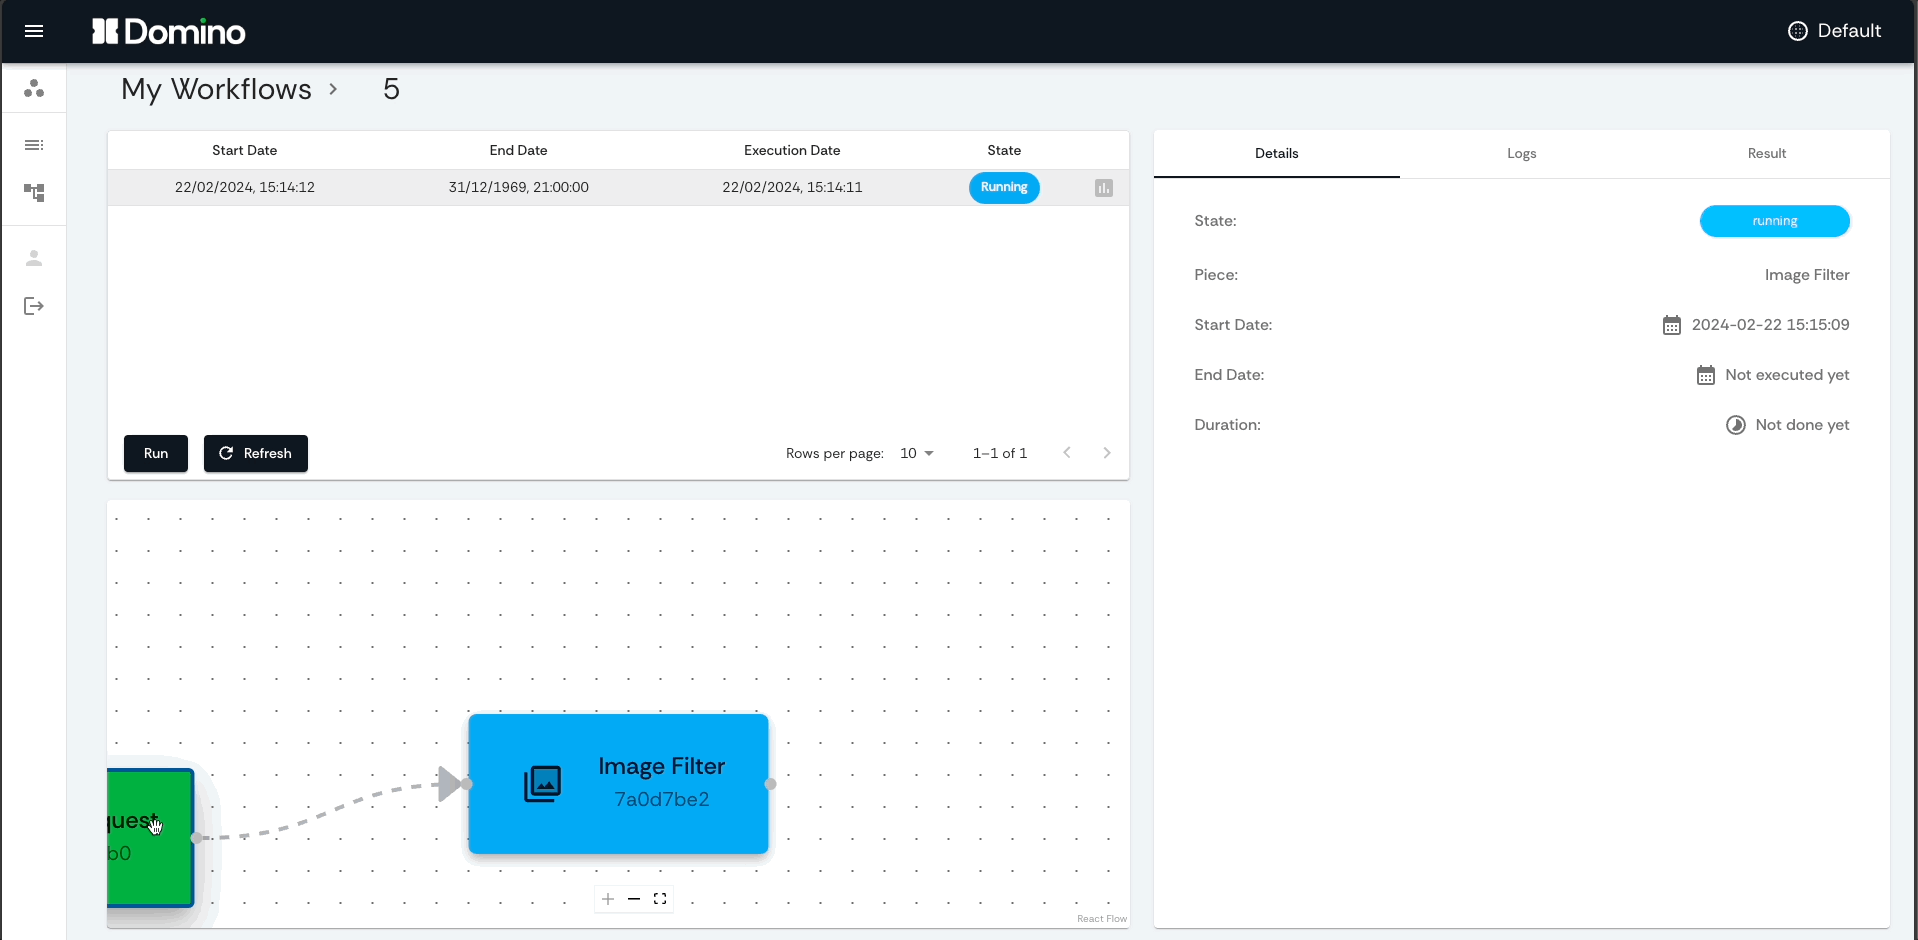Click the Duration clock icon
The height and width of the screenshot is (940, 1918).
click(x=1736, y=425)
